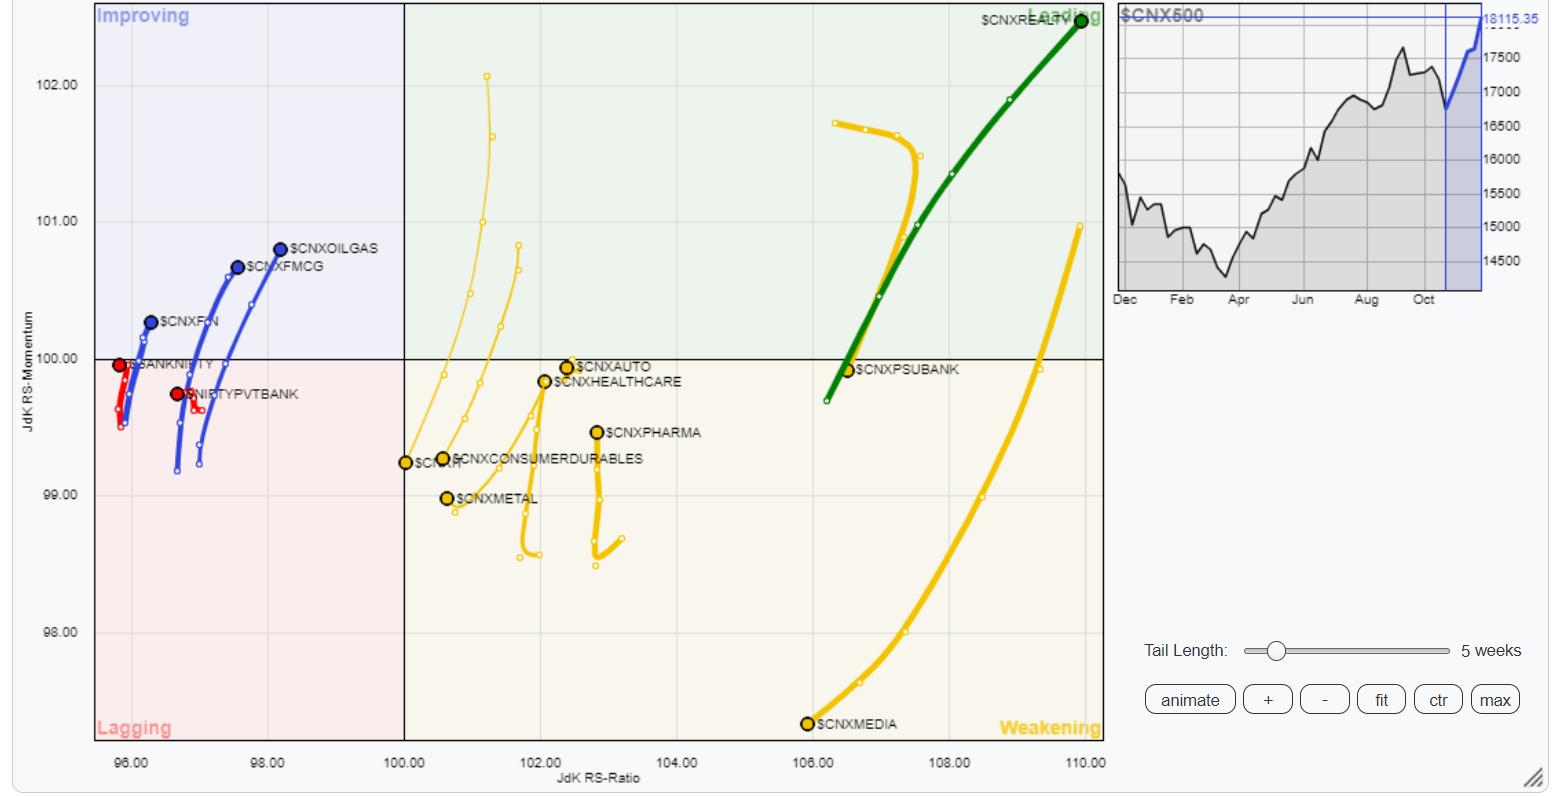
Task: Select the $CNXPSUBANK yellow marker
Action: click(848, 371)
